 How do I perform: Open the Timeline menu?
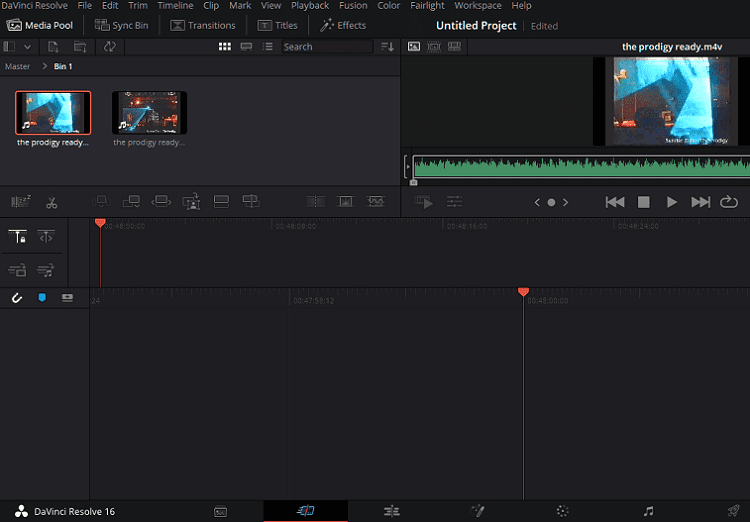[x=176, y=5]
